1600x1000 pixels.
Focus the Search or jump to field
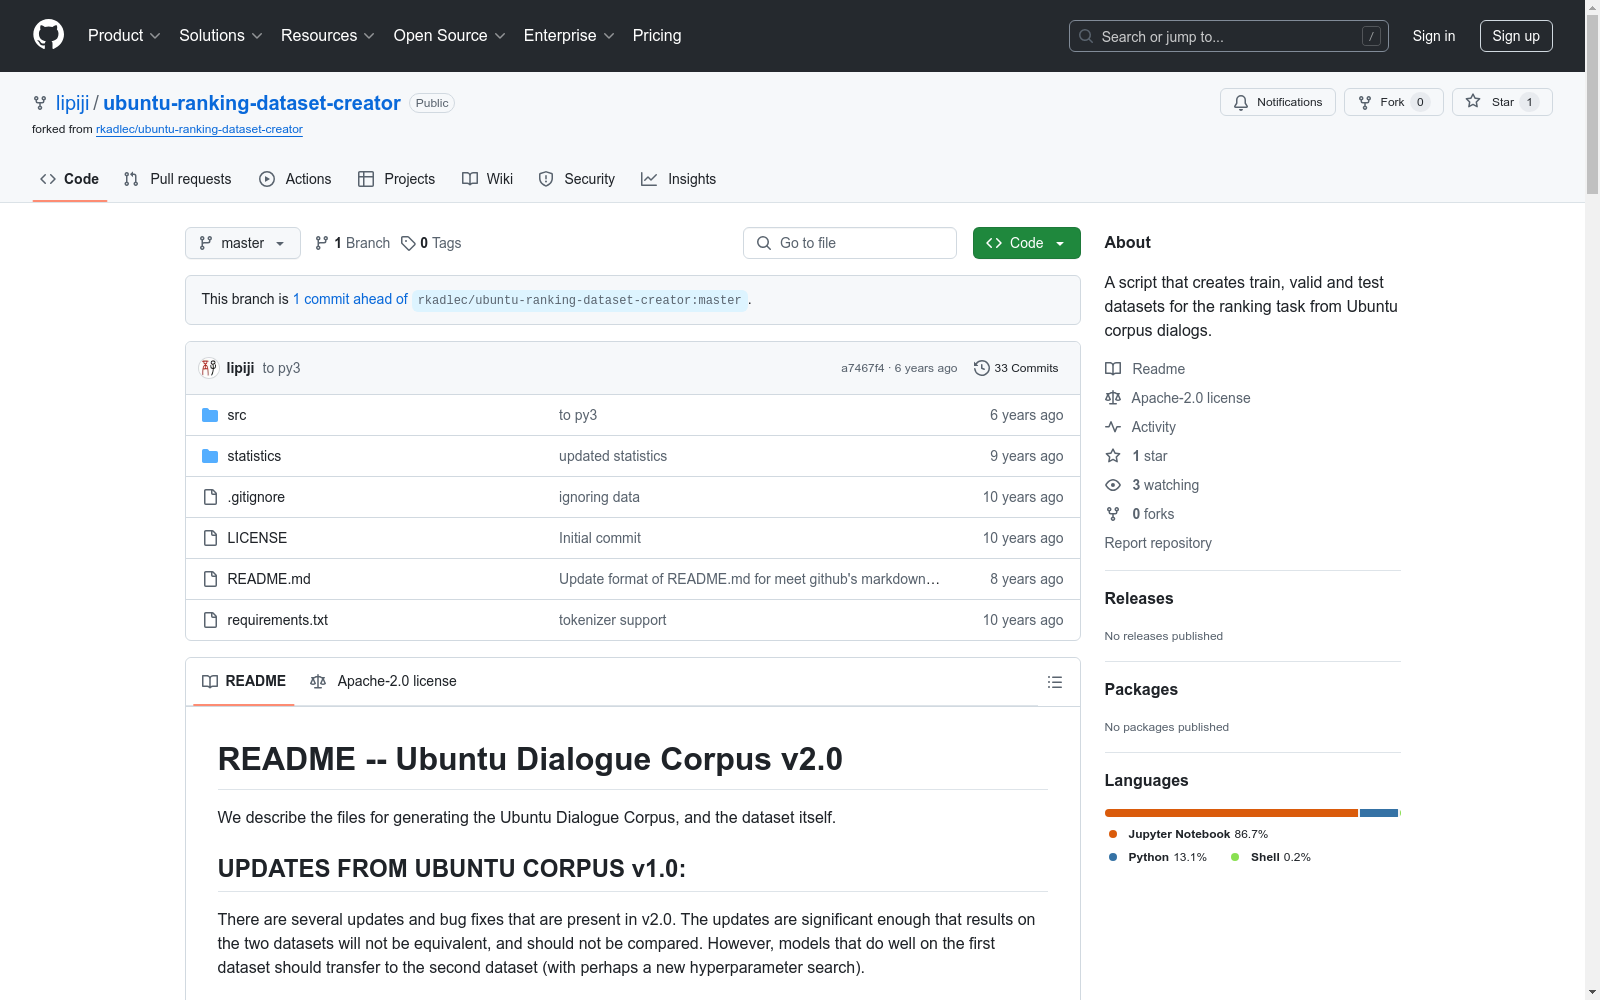pos(1229,36)
